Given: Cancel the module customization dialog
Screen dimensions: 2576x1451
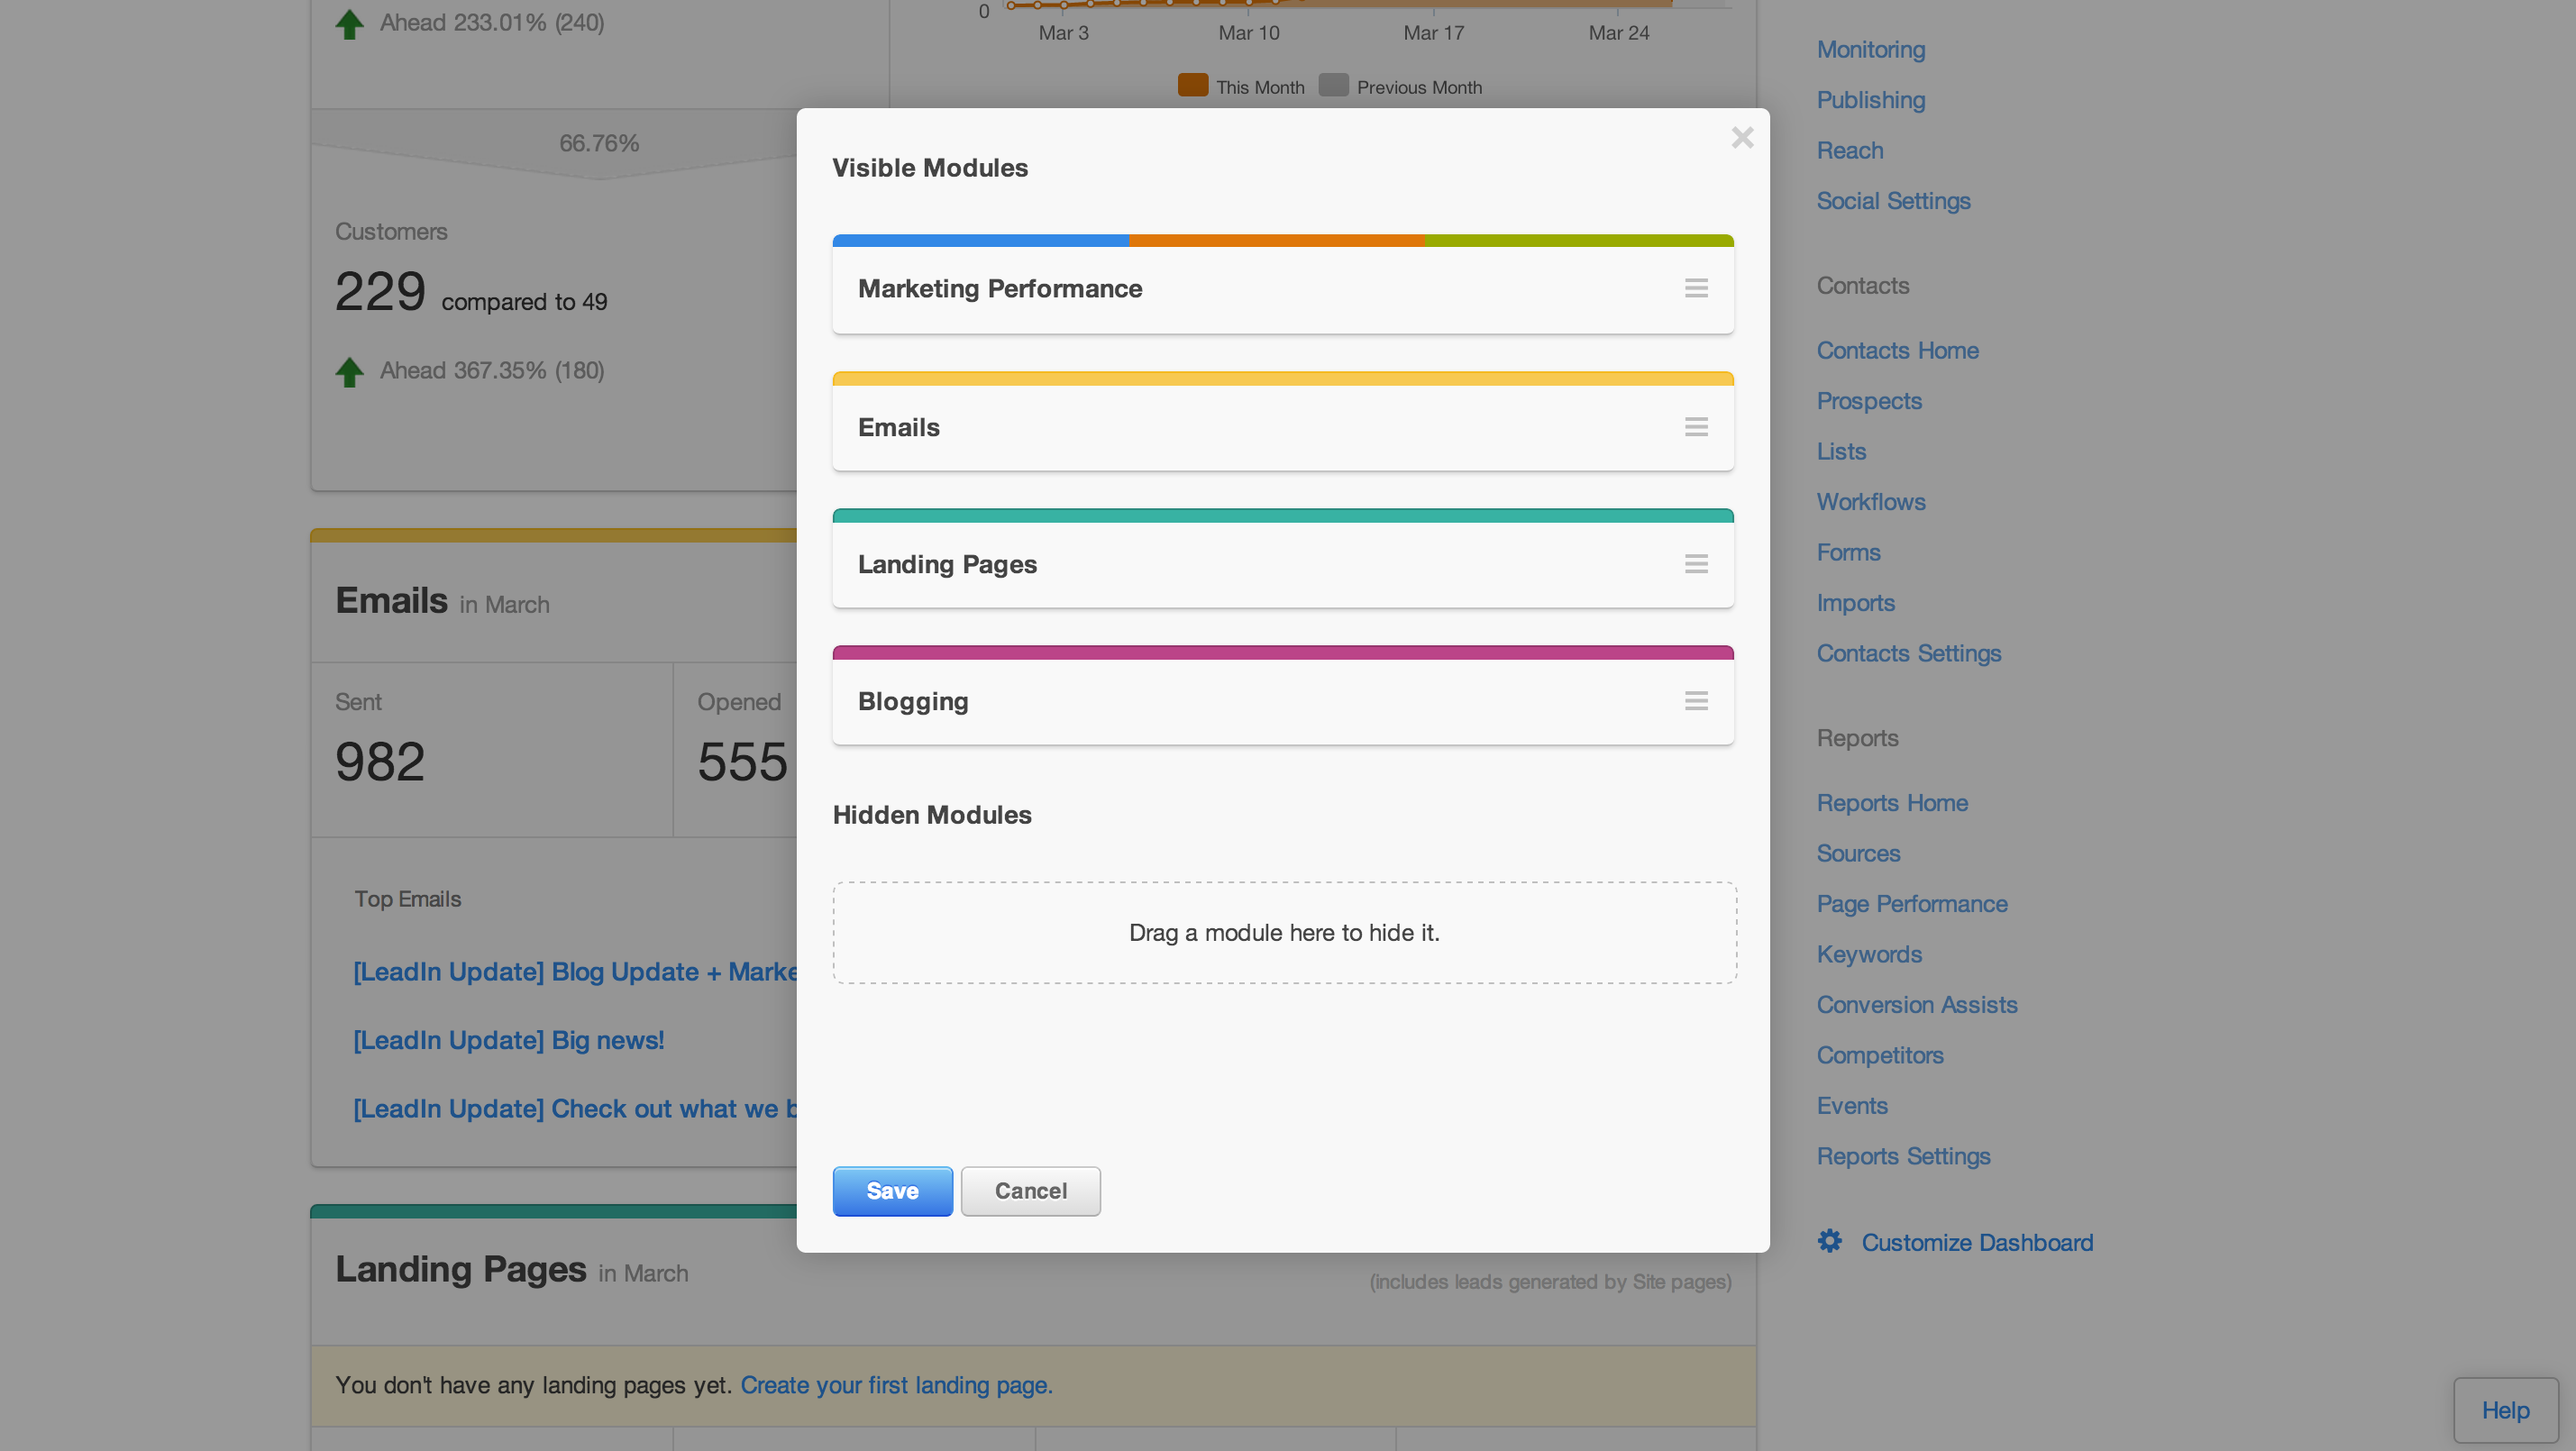Looking at the screenshot, I should tap(1030, 1190).
